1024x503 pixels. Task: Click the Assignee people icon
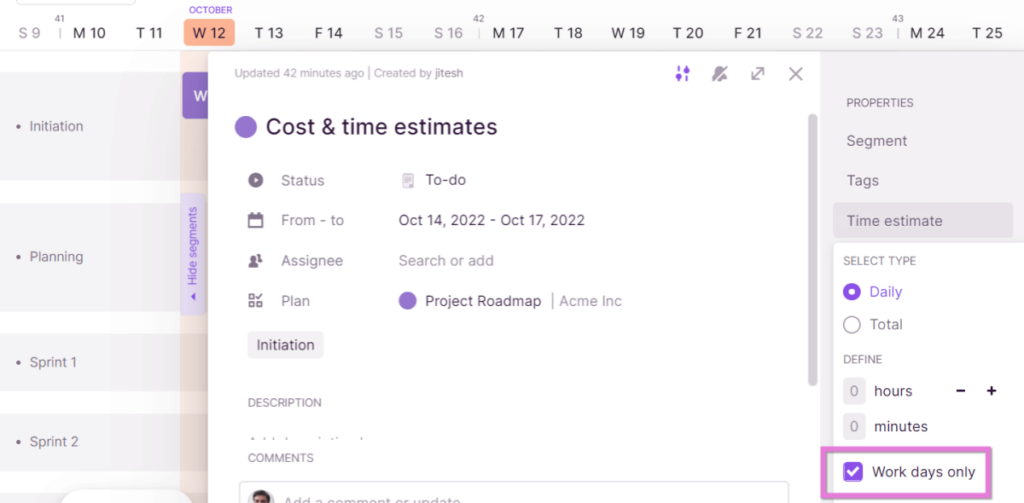pos(255,261)
